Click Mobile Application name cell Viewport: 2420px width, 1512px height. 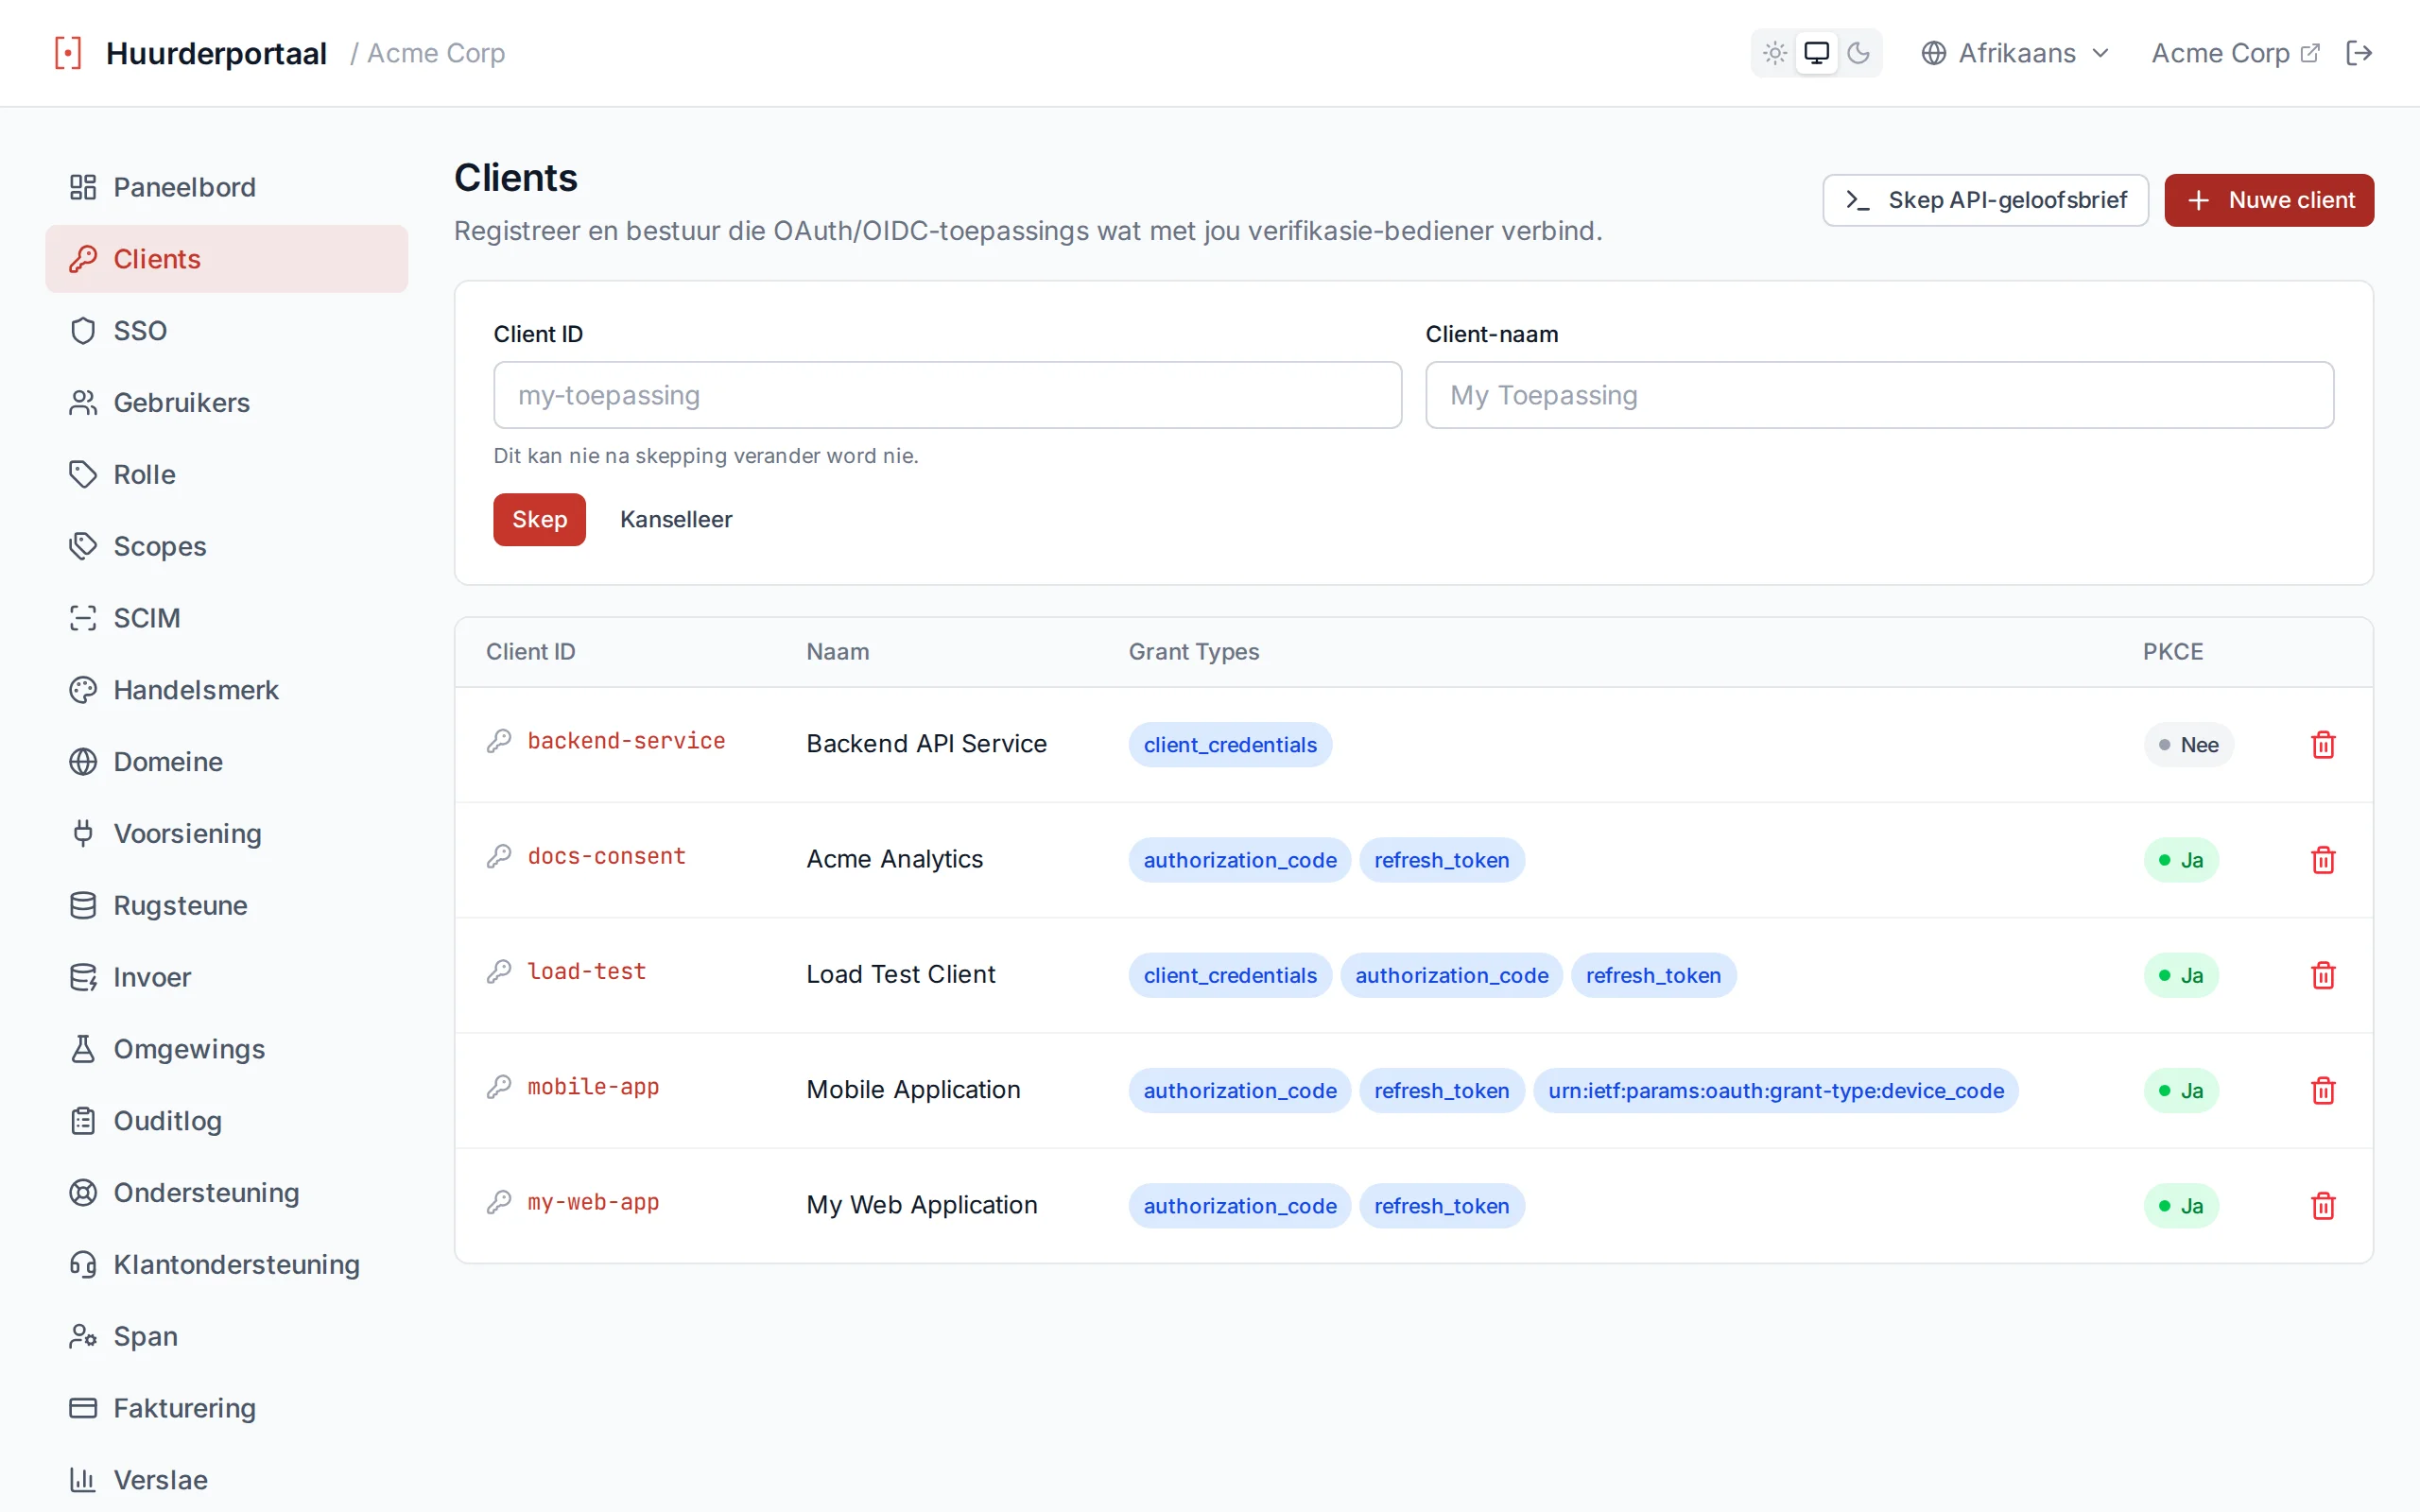[x=913, y=1089]
